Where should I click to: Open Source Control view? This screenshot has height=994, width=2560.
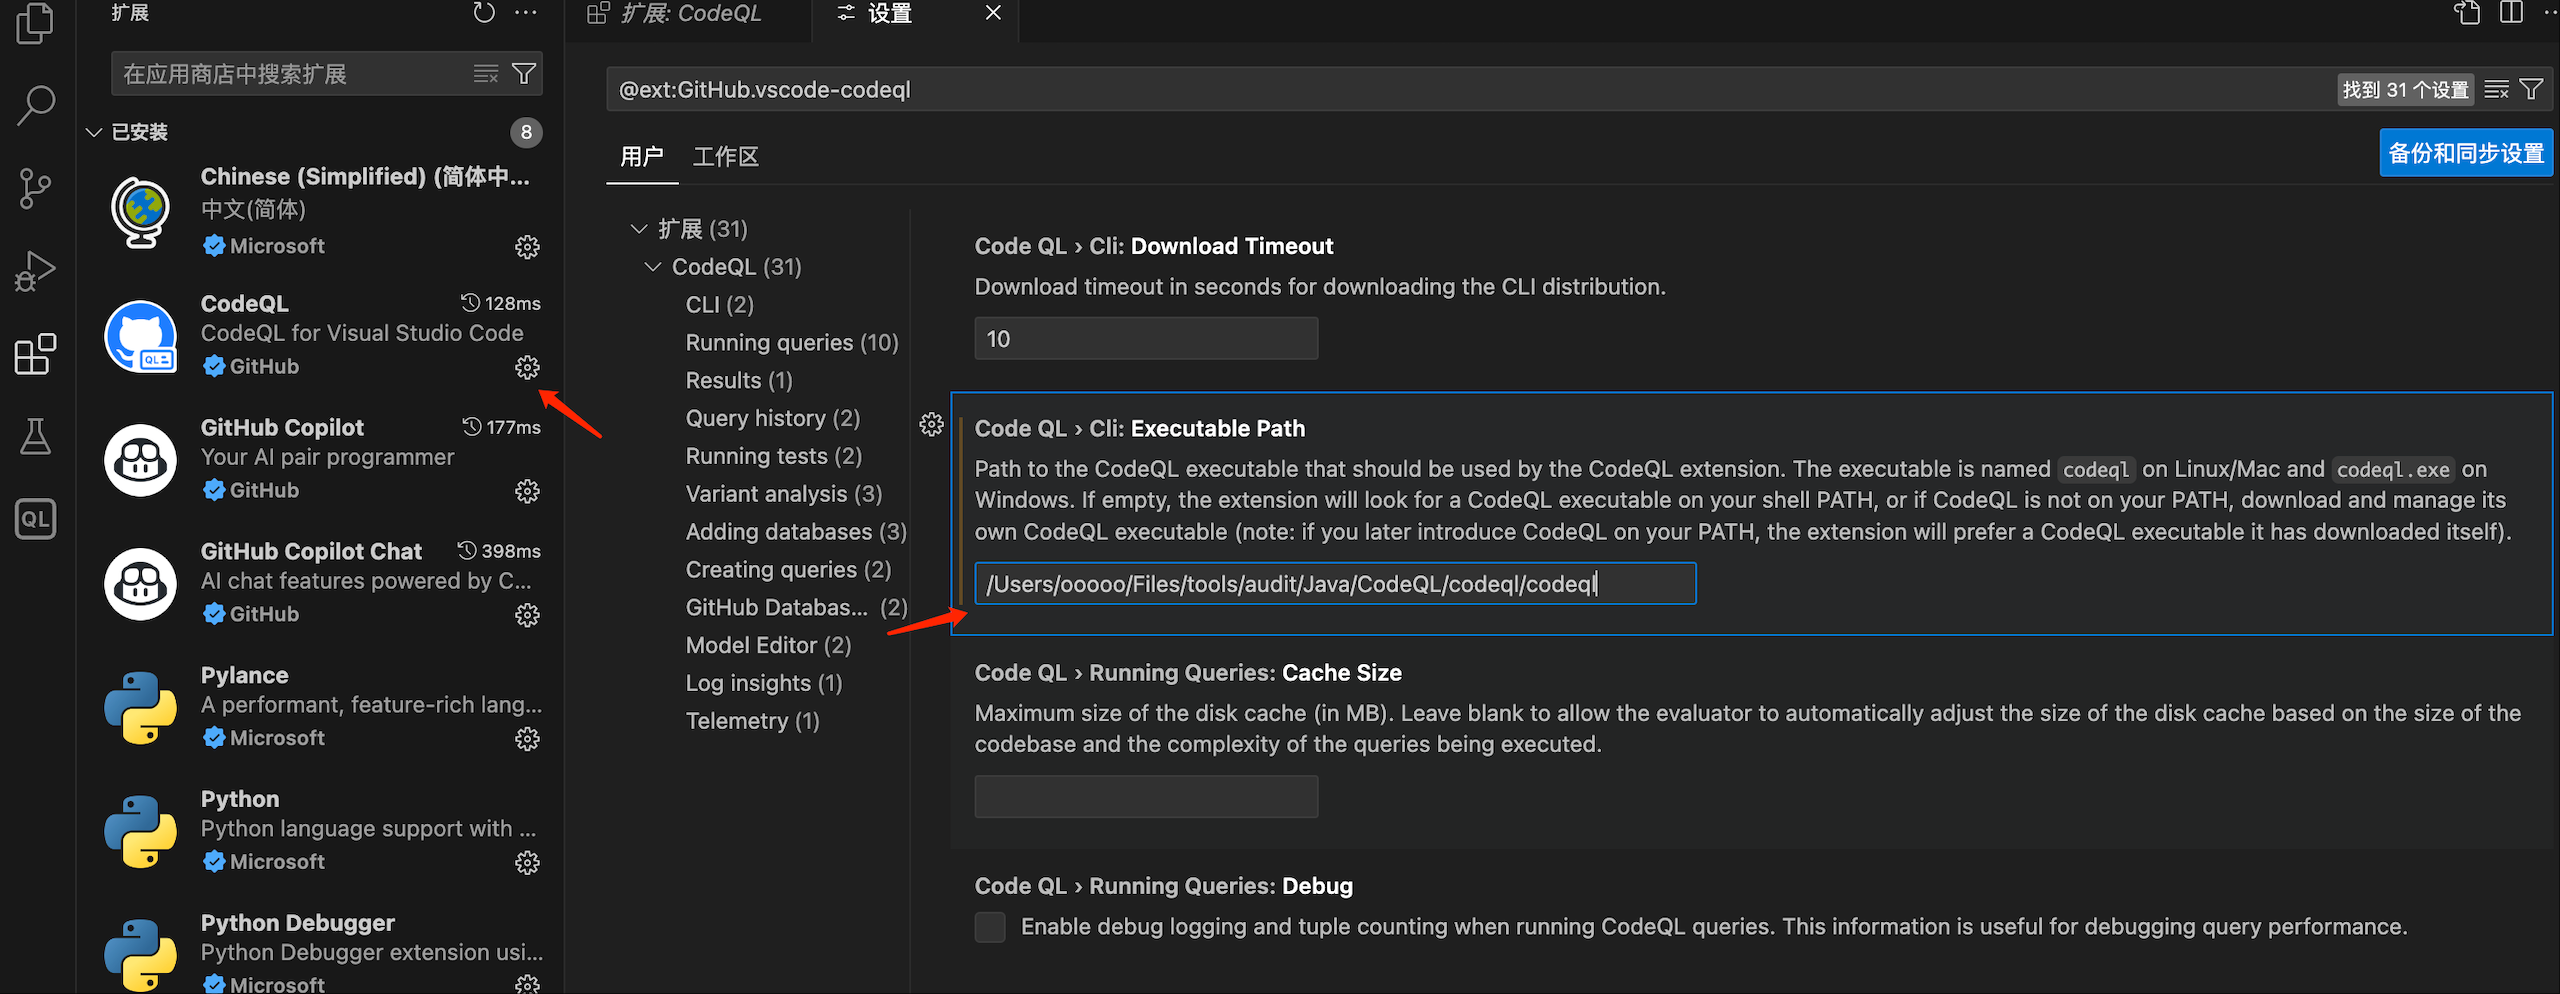click(36, 188)
